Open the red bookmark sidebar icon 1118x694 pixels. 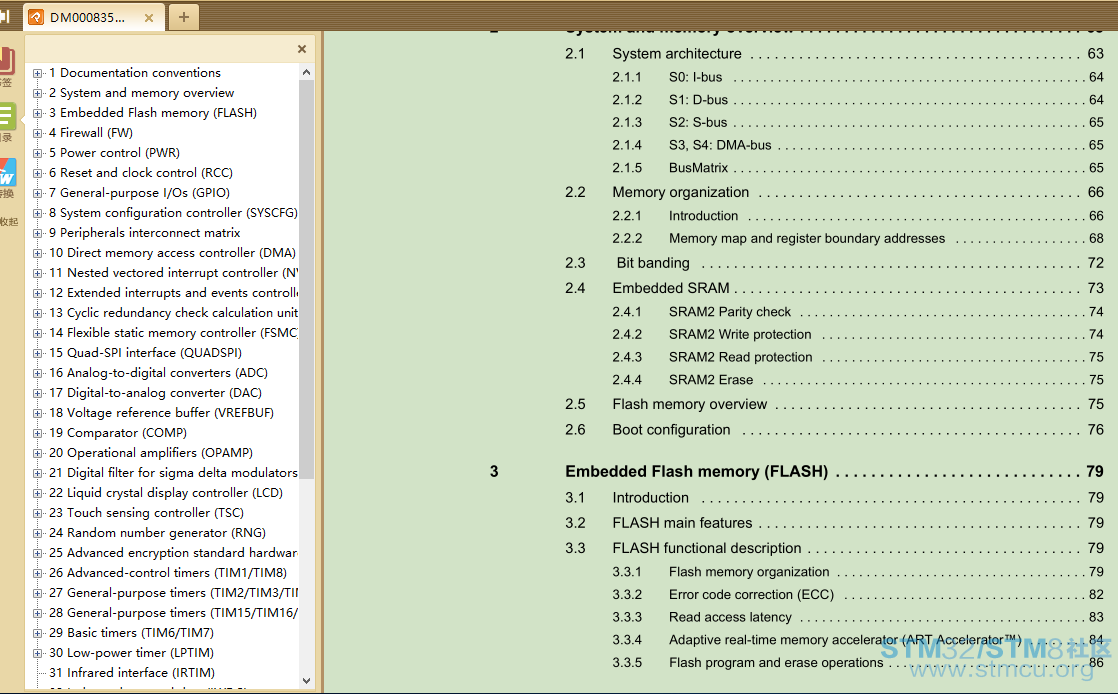click(x=7, y=61)
